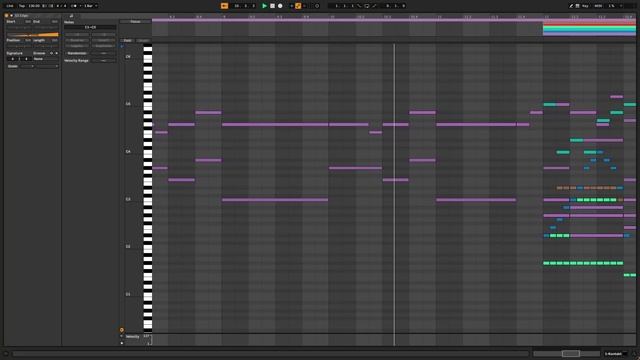Click the CPU load meter in control bar
This screenshot has width=640, height=360.
pos(611,6)
